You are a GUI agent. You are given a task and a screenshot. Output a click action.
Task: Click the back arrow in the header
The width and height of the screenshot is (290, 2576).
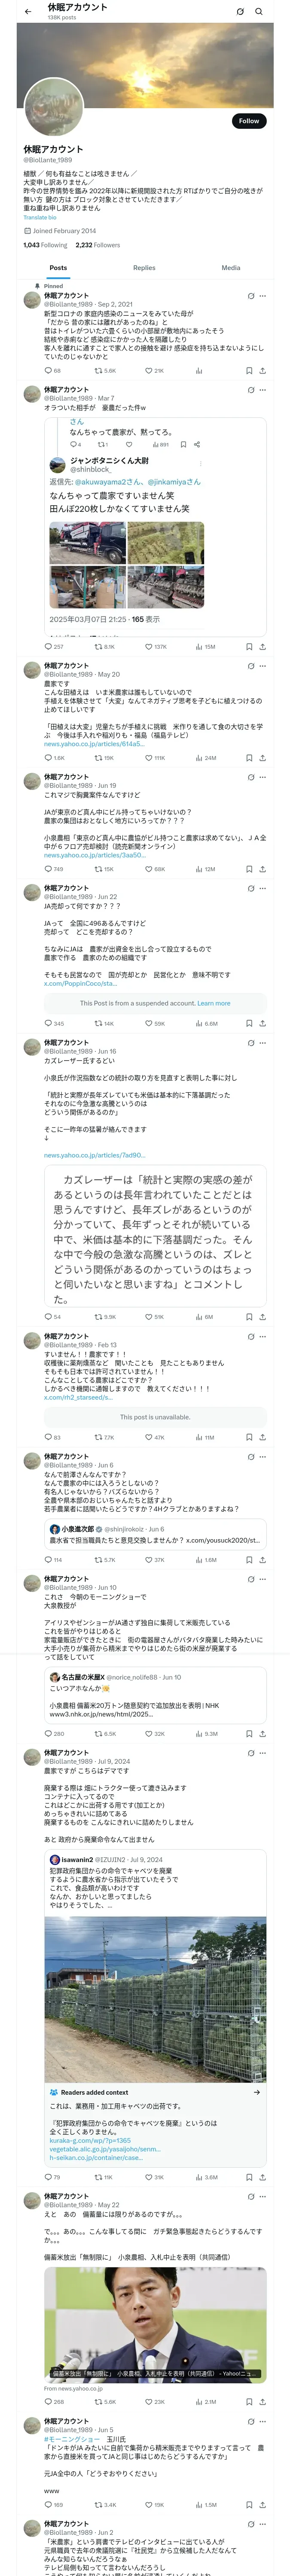click(x=28, y=11)
